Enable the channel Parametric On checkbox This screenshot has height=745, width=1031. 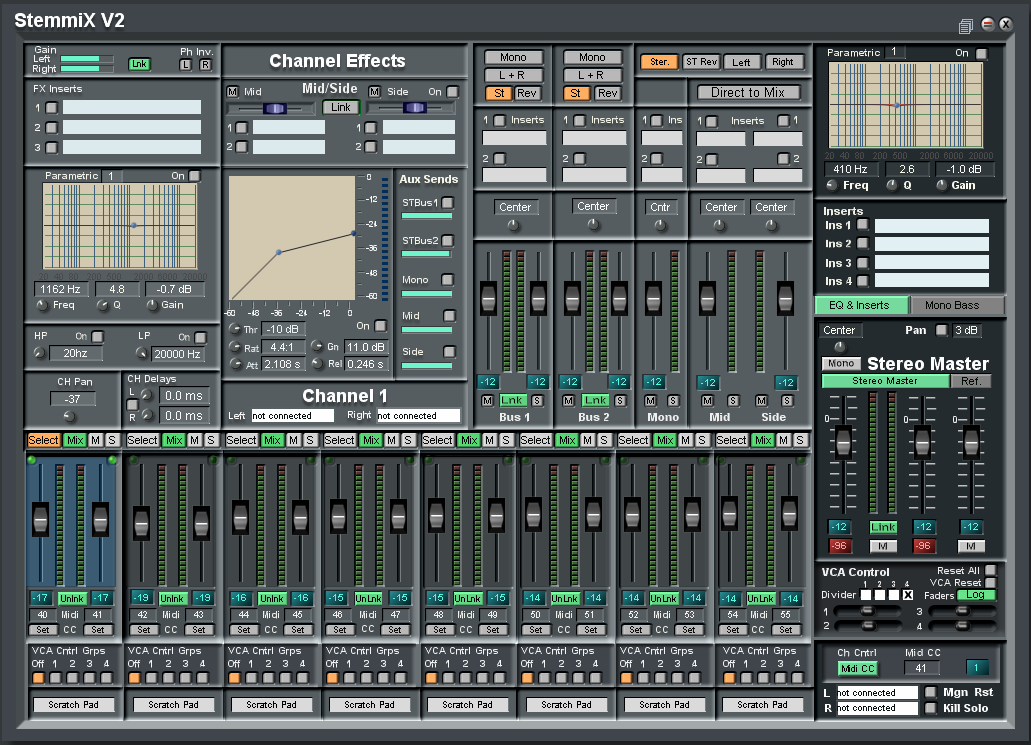195,176
